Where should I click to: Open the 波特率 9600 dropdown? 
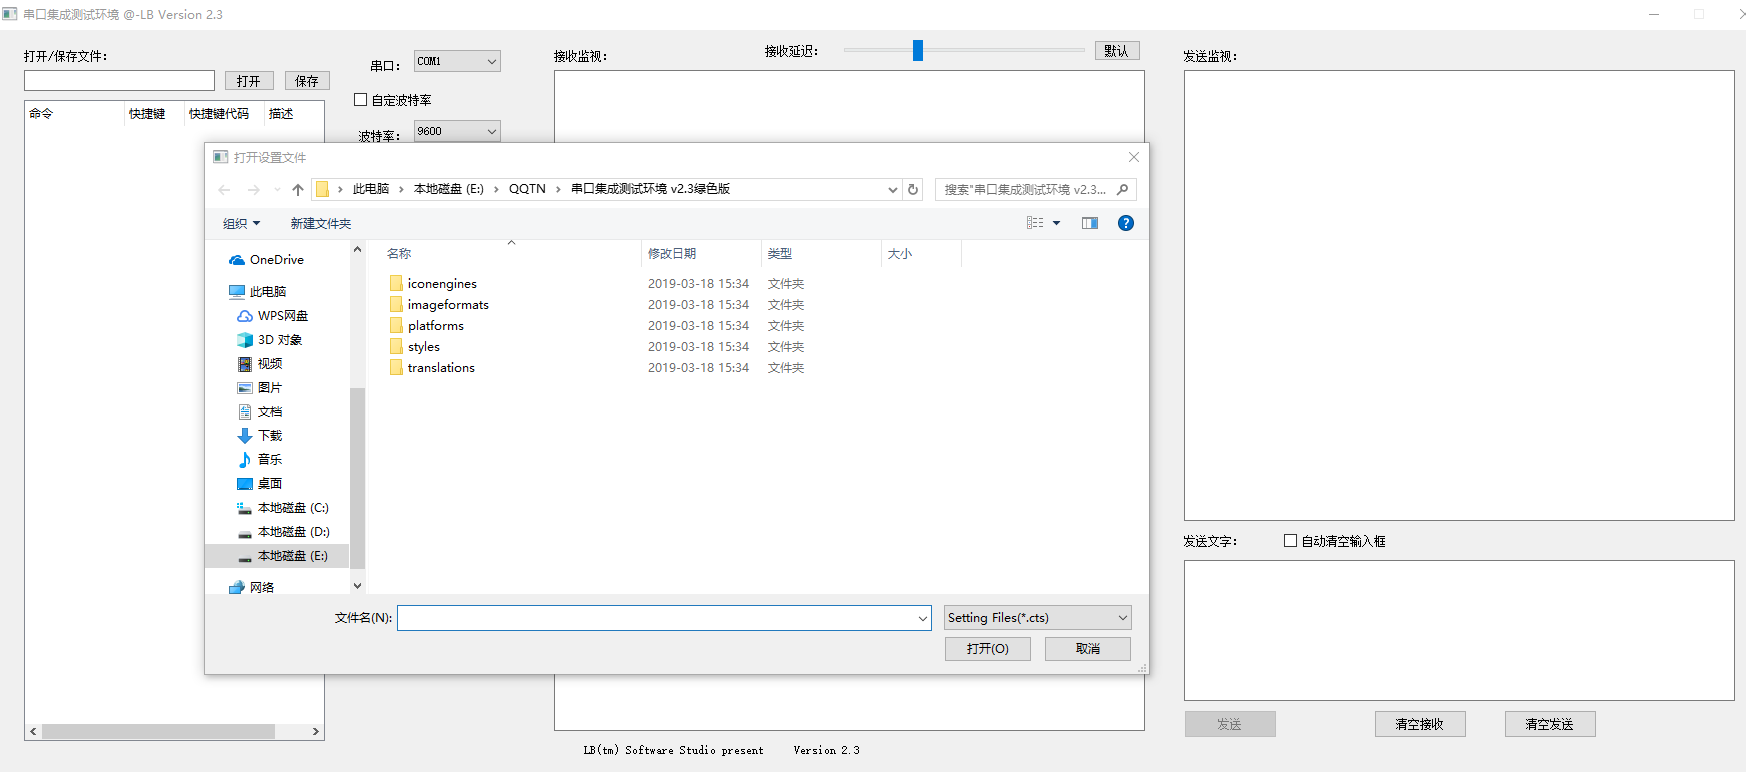point(457,131)
